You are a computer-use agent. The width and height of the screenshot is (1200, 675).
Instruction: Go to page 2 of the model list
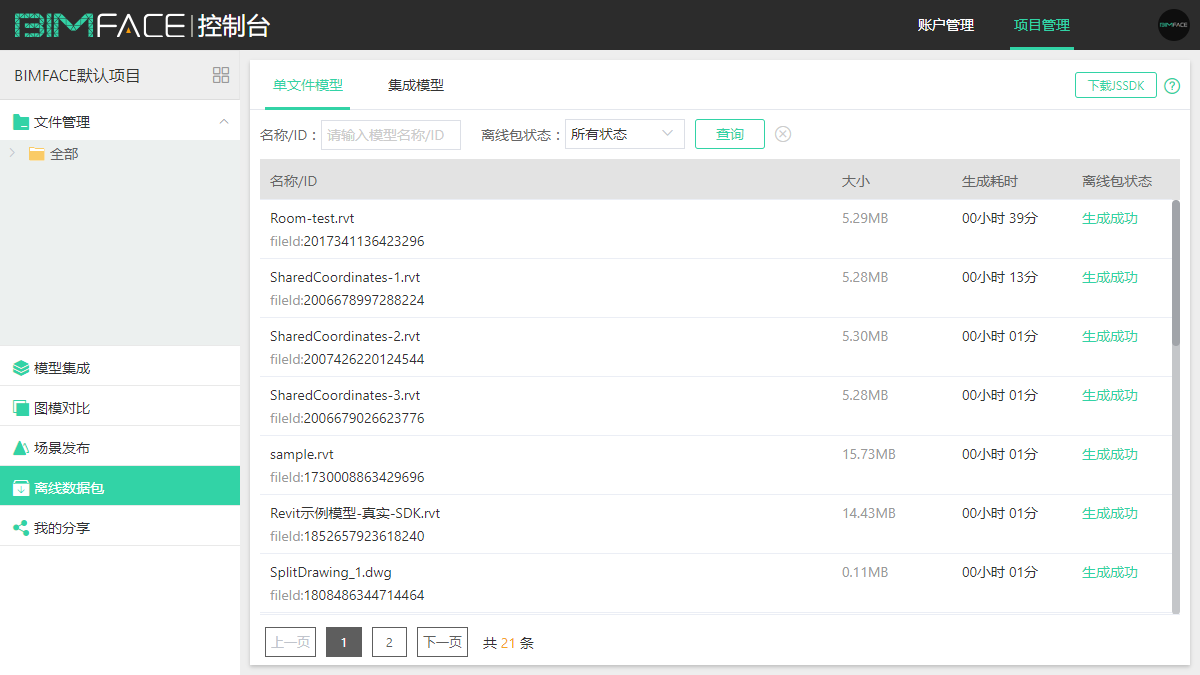[x=389, y=641]
